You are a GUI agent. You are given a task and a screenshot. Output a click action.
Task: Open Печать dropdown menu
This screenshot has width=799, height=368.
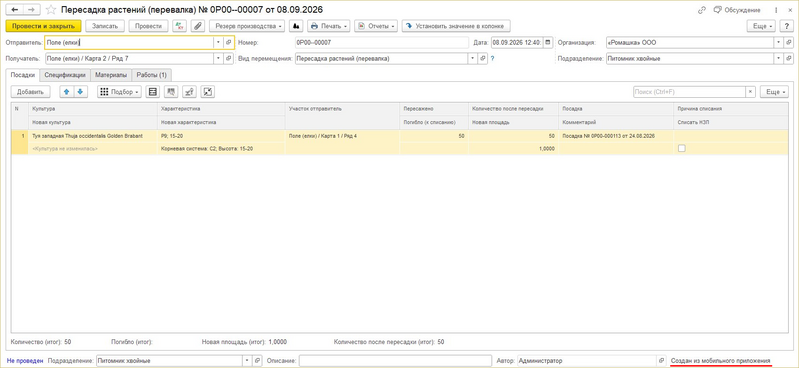click(329, 25)
